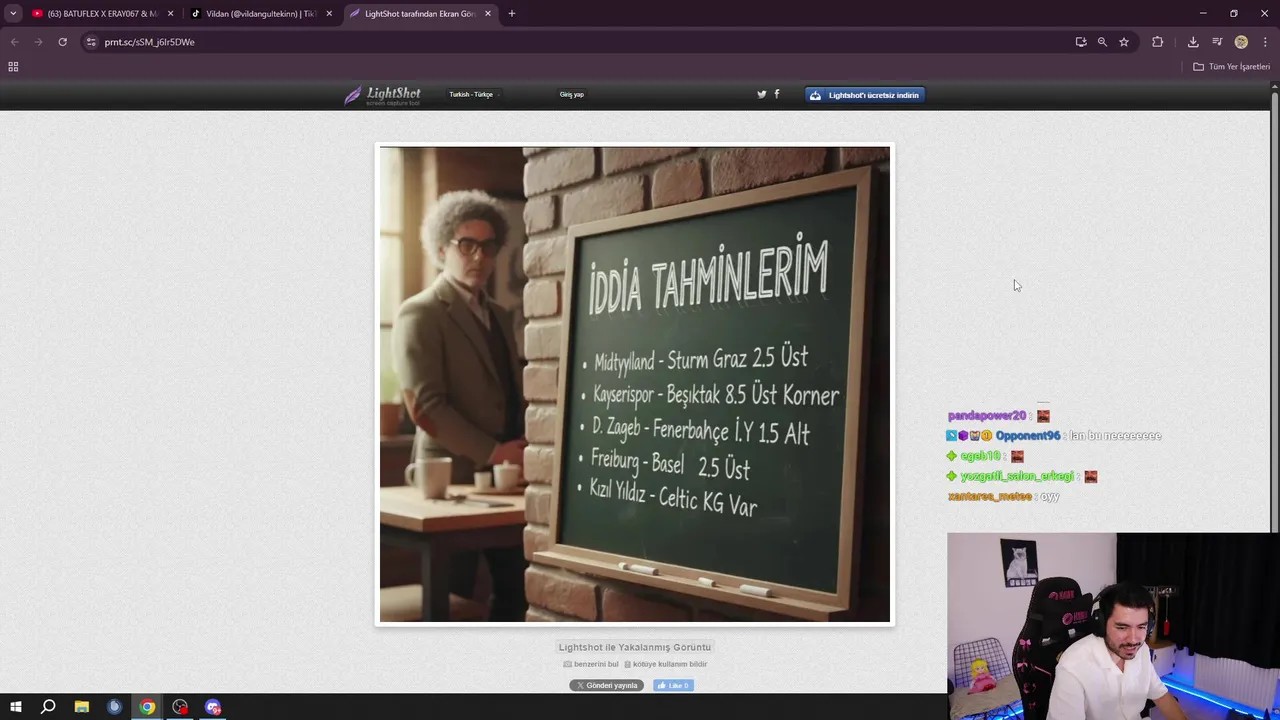Screen dimensions: 1280x720
Task: Open the Chrome profile avatar
Action: pos(1241,42)
